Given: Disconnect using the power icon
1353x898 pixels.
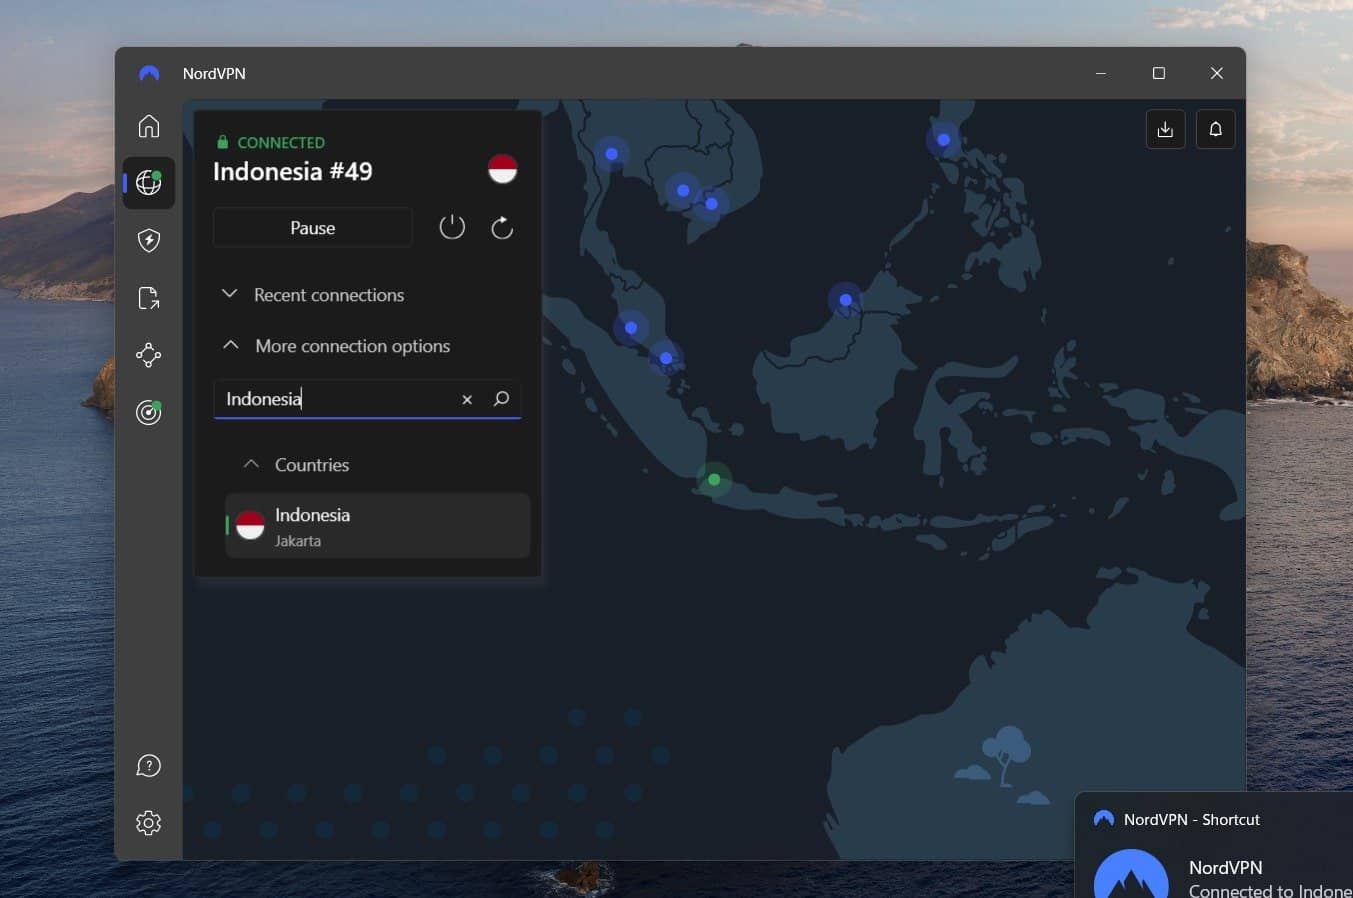Looking at the screenshot, I should pos(452,227).
